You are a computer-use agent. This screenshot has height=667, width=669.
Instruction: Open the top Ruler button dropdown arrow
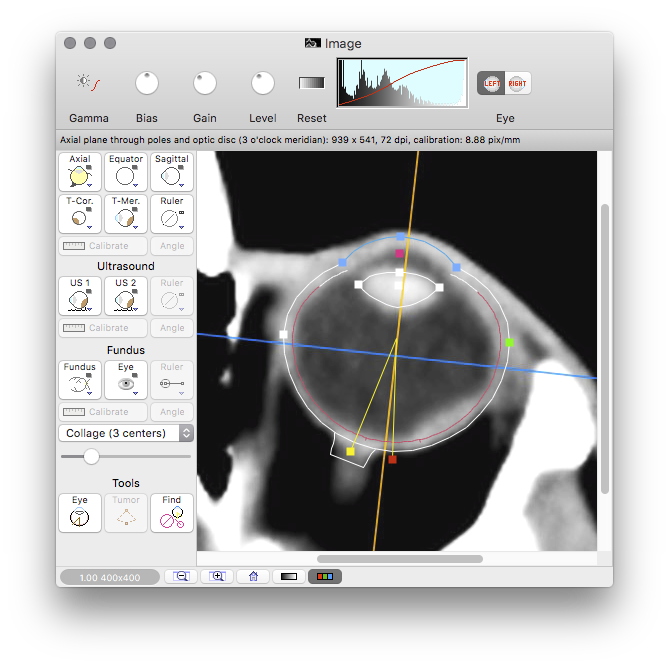point(181,227)
